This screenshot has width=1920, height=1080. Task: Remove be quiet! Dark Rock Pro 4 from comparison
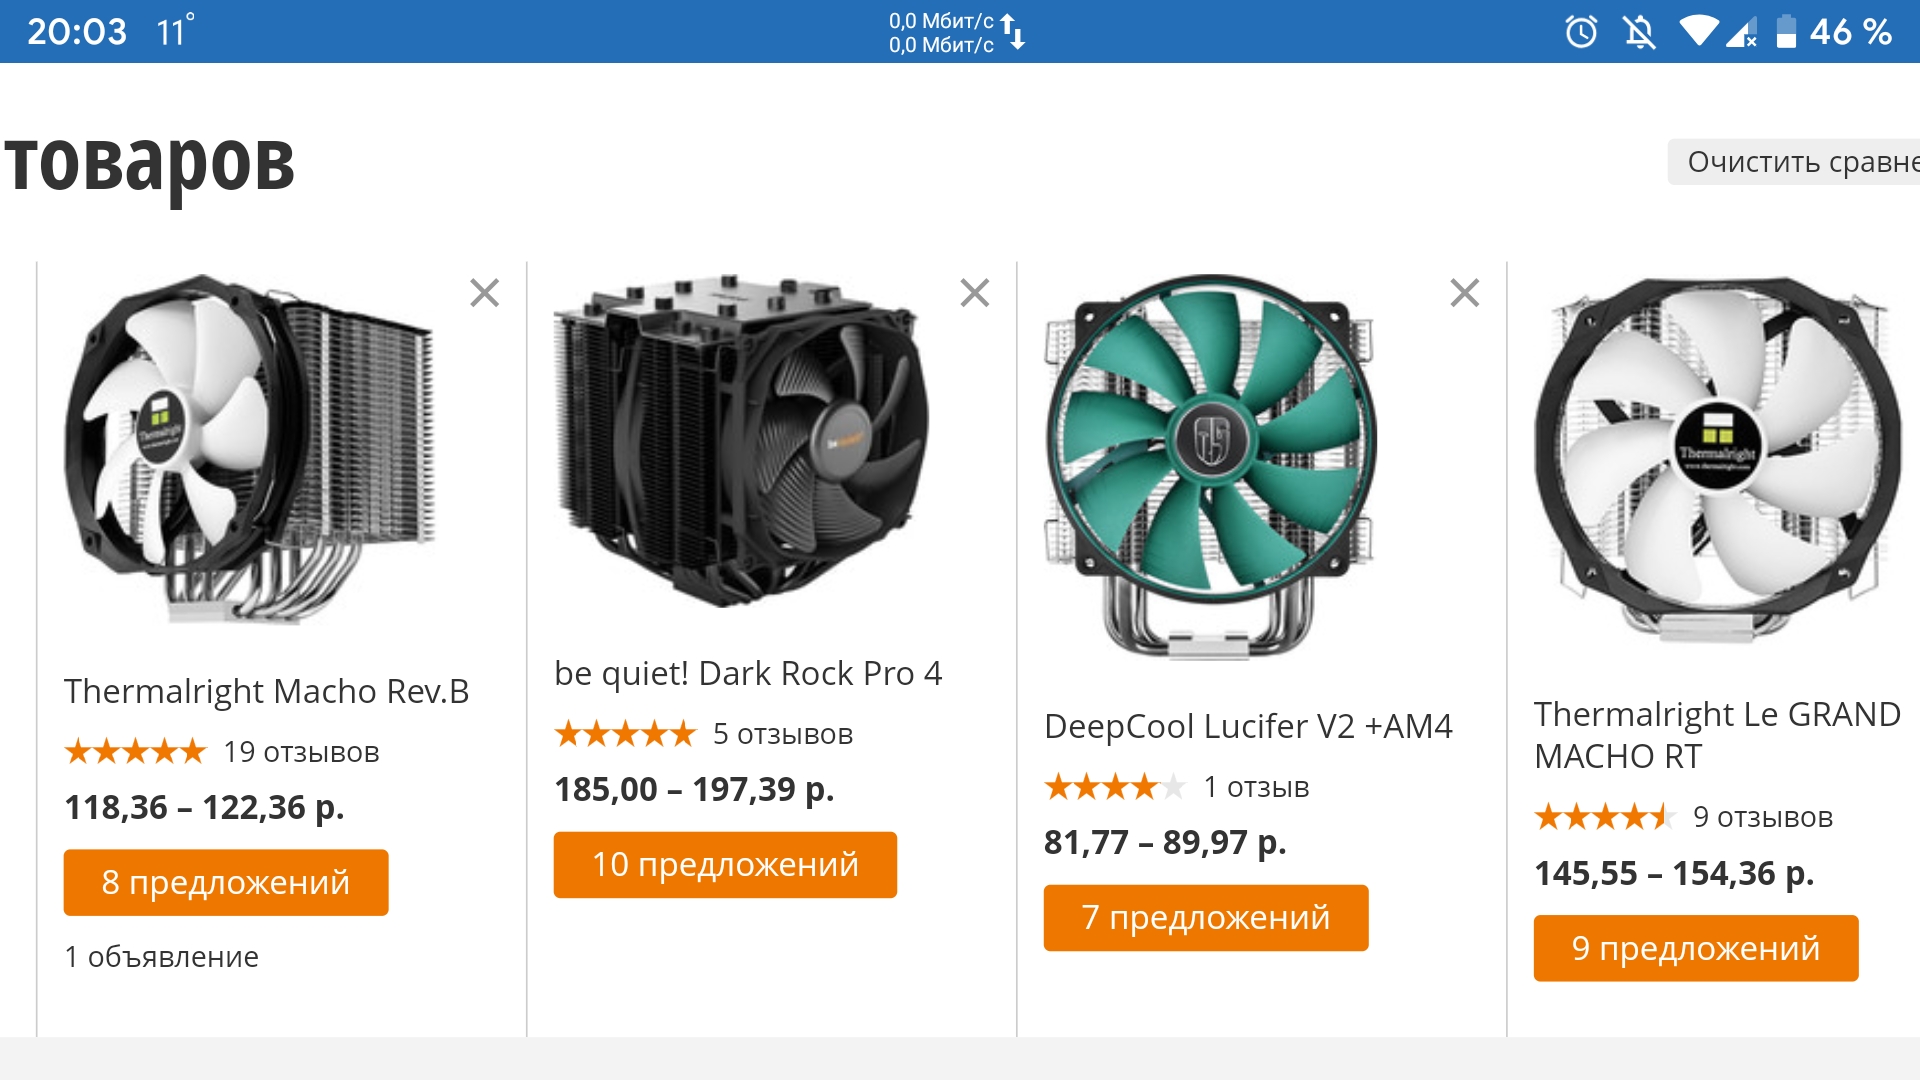coord(974,293)
